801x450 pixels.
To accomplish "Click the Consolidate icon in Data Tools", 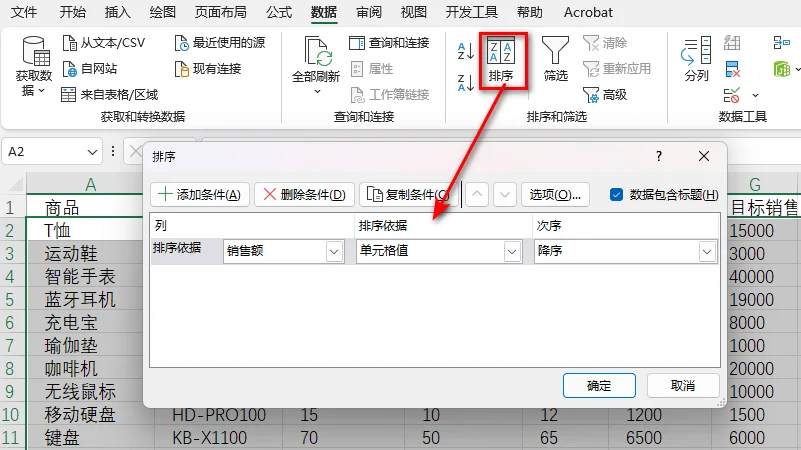I will (x=782, y=43).
